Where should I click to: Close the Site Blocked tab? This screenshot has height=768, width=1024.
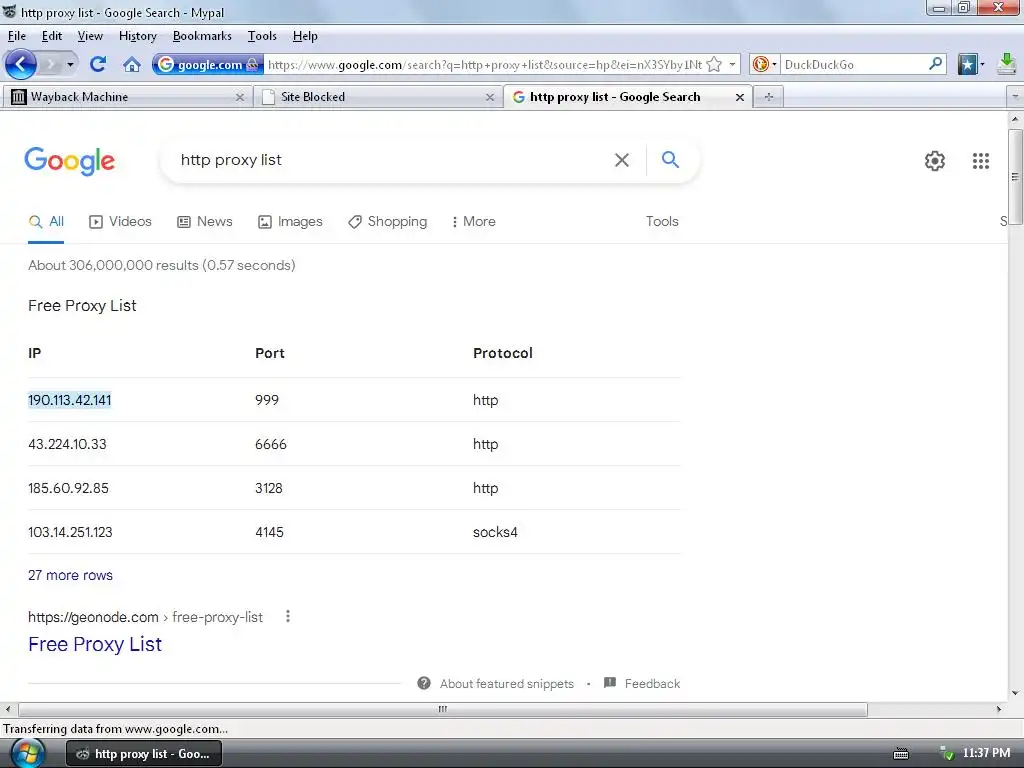pyautogui.click(x=490, y=97)
